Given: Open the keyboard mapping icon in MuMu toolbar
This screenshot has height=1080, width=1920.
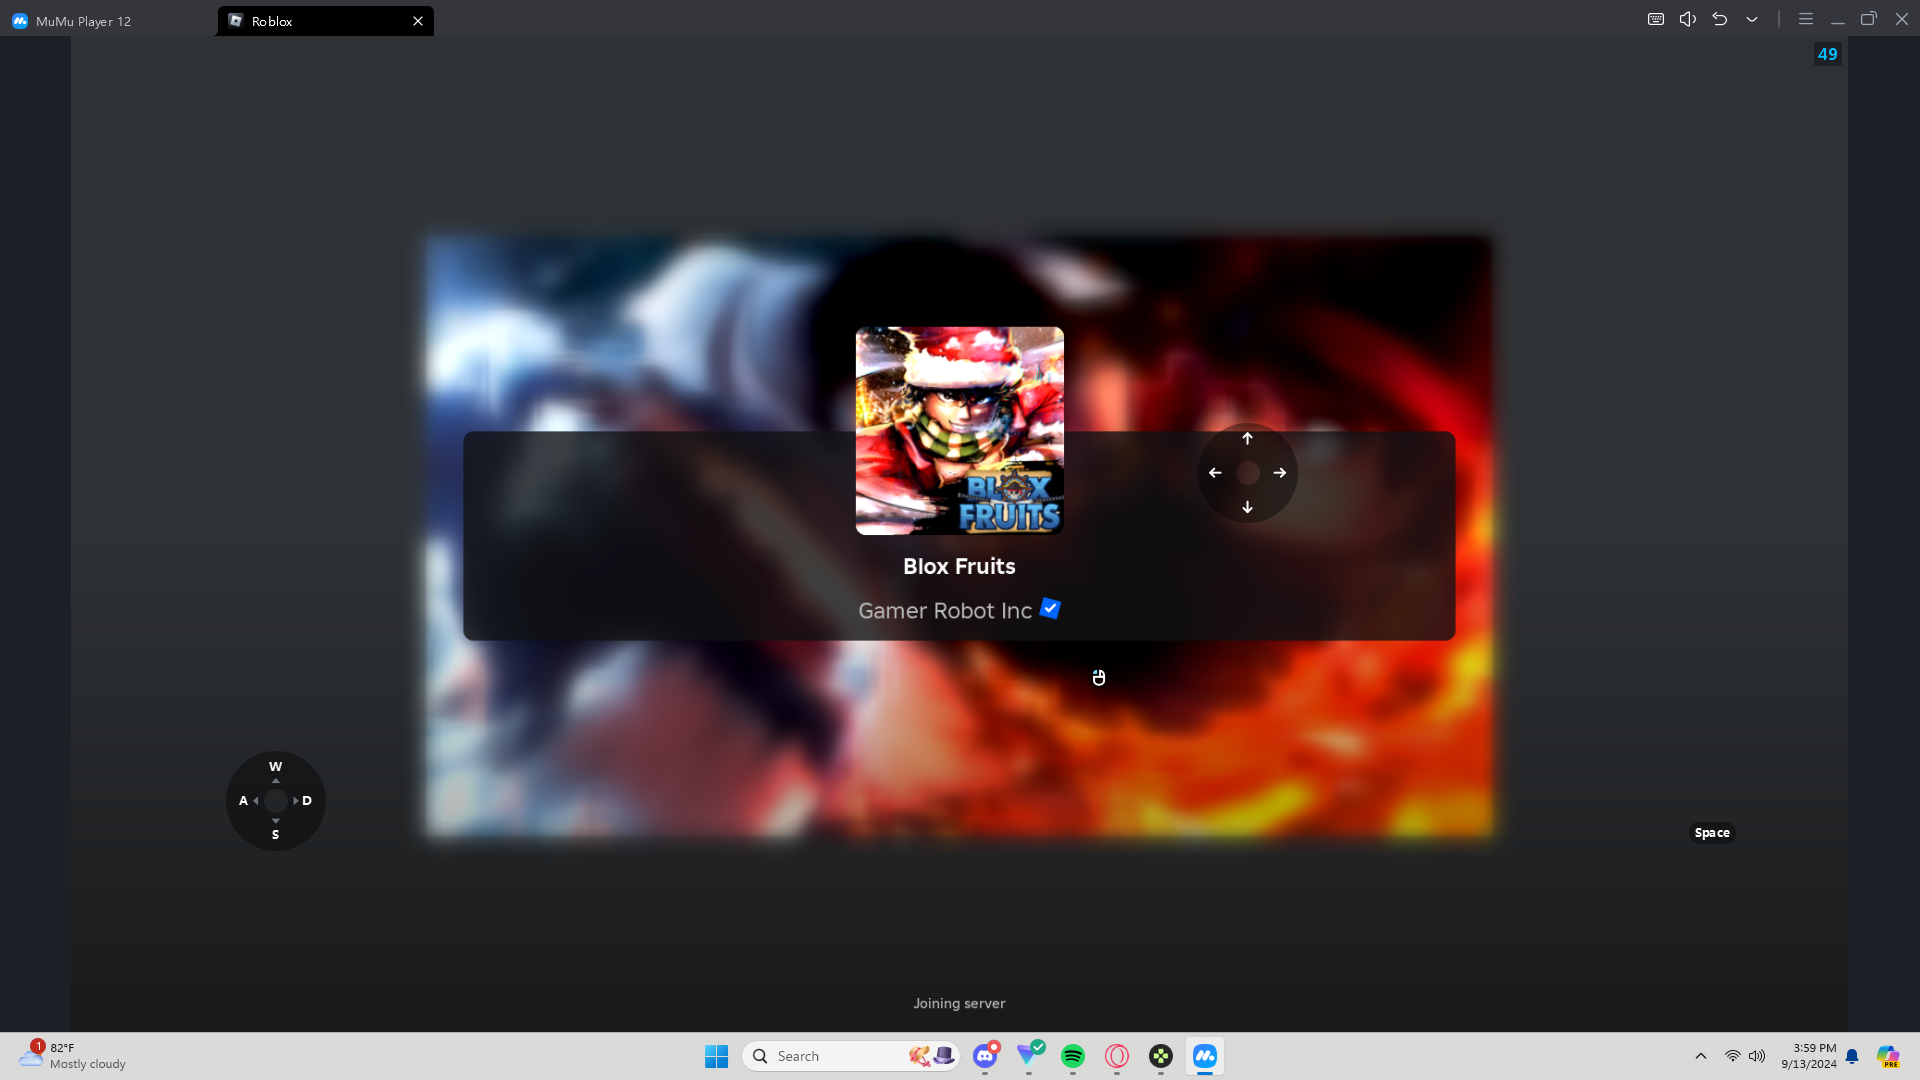Looking at the screenshot, I should [x=1656, y=19].
